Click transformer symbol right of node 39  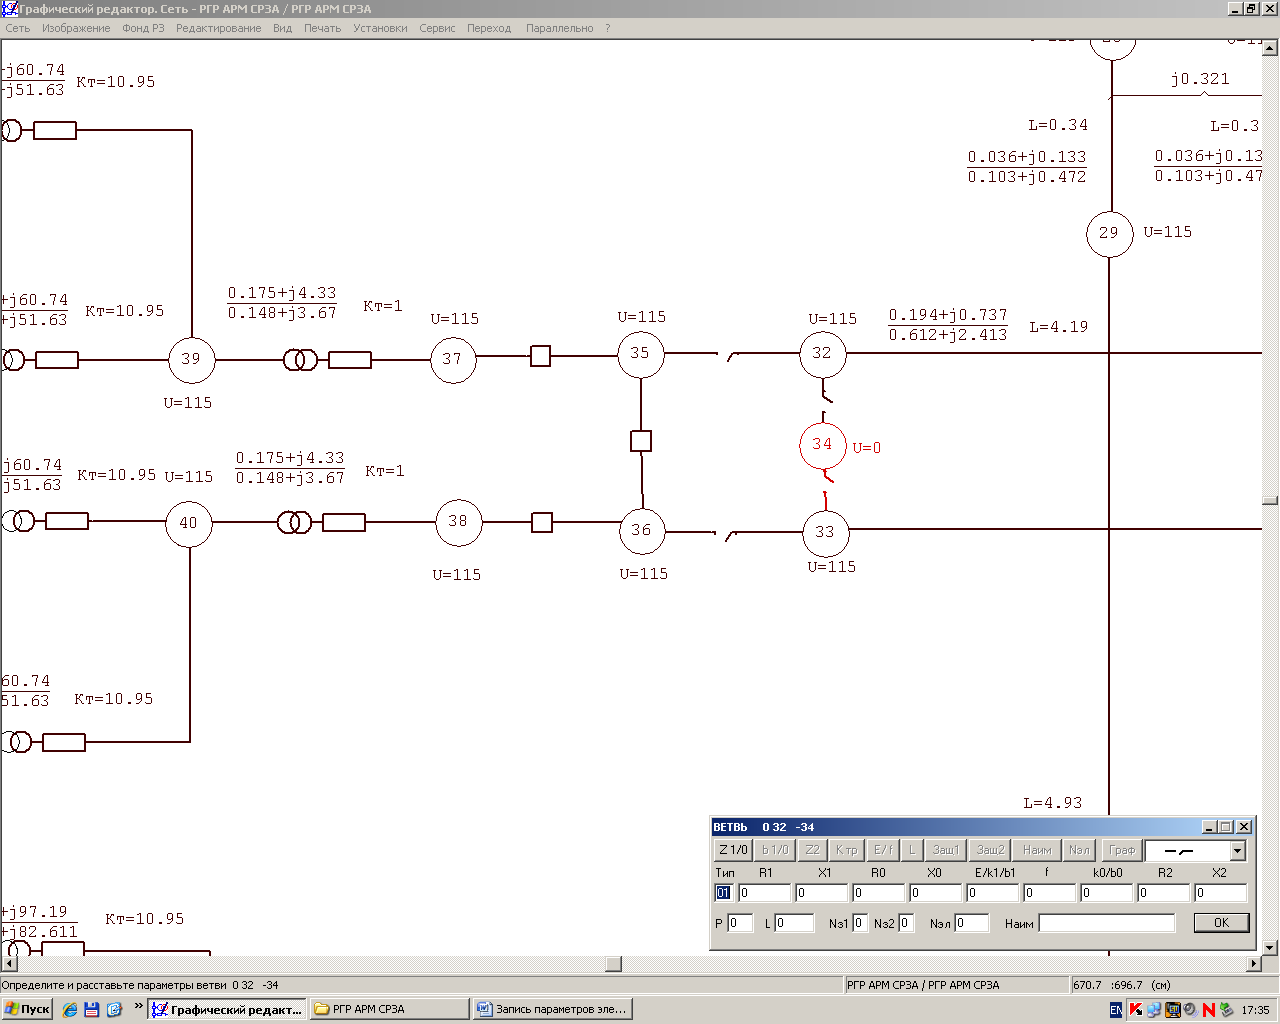tap(300, 360)
